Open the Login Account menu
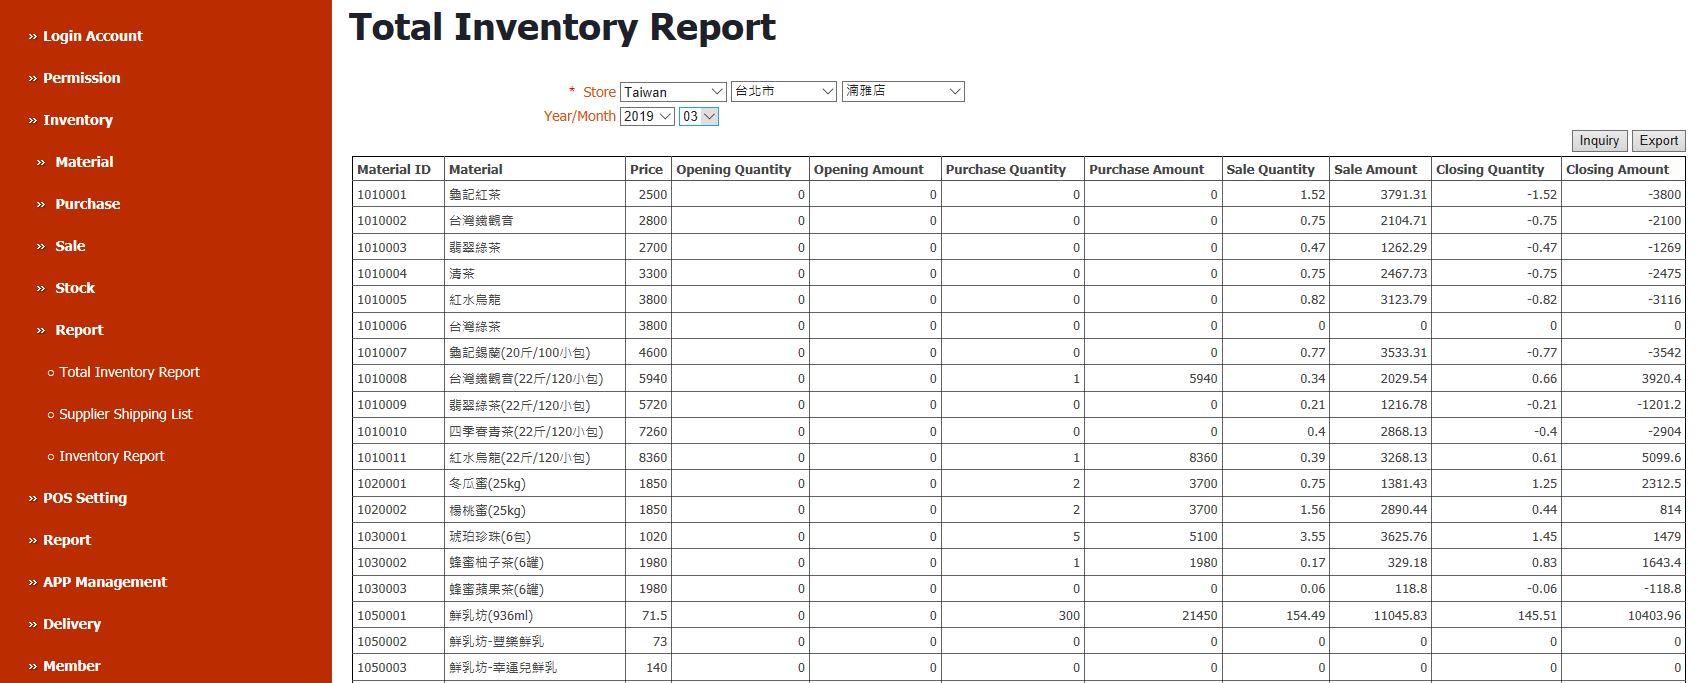 pyautogui.click(x=92, y=36)
